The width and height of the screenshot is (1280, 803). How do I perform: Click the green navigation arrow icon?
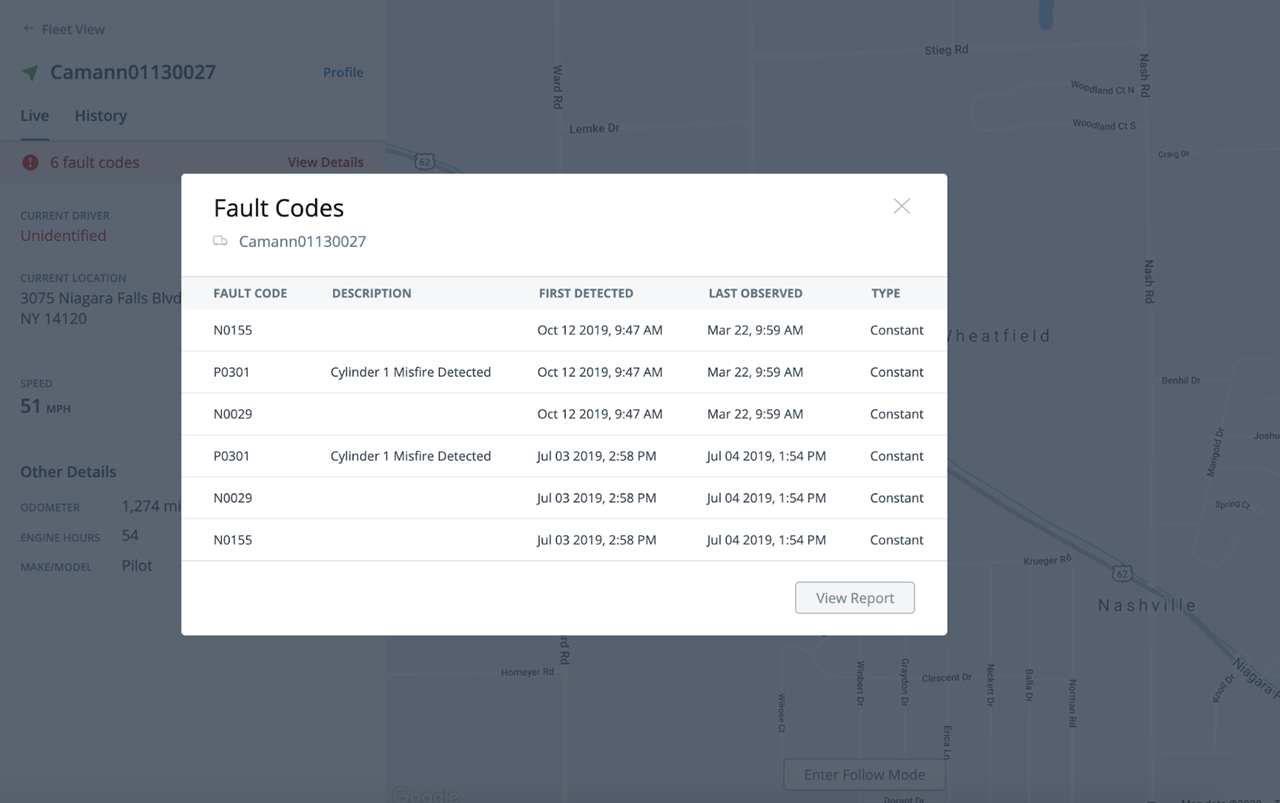point(30,73)
